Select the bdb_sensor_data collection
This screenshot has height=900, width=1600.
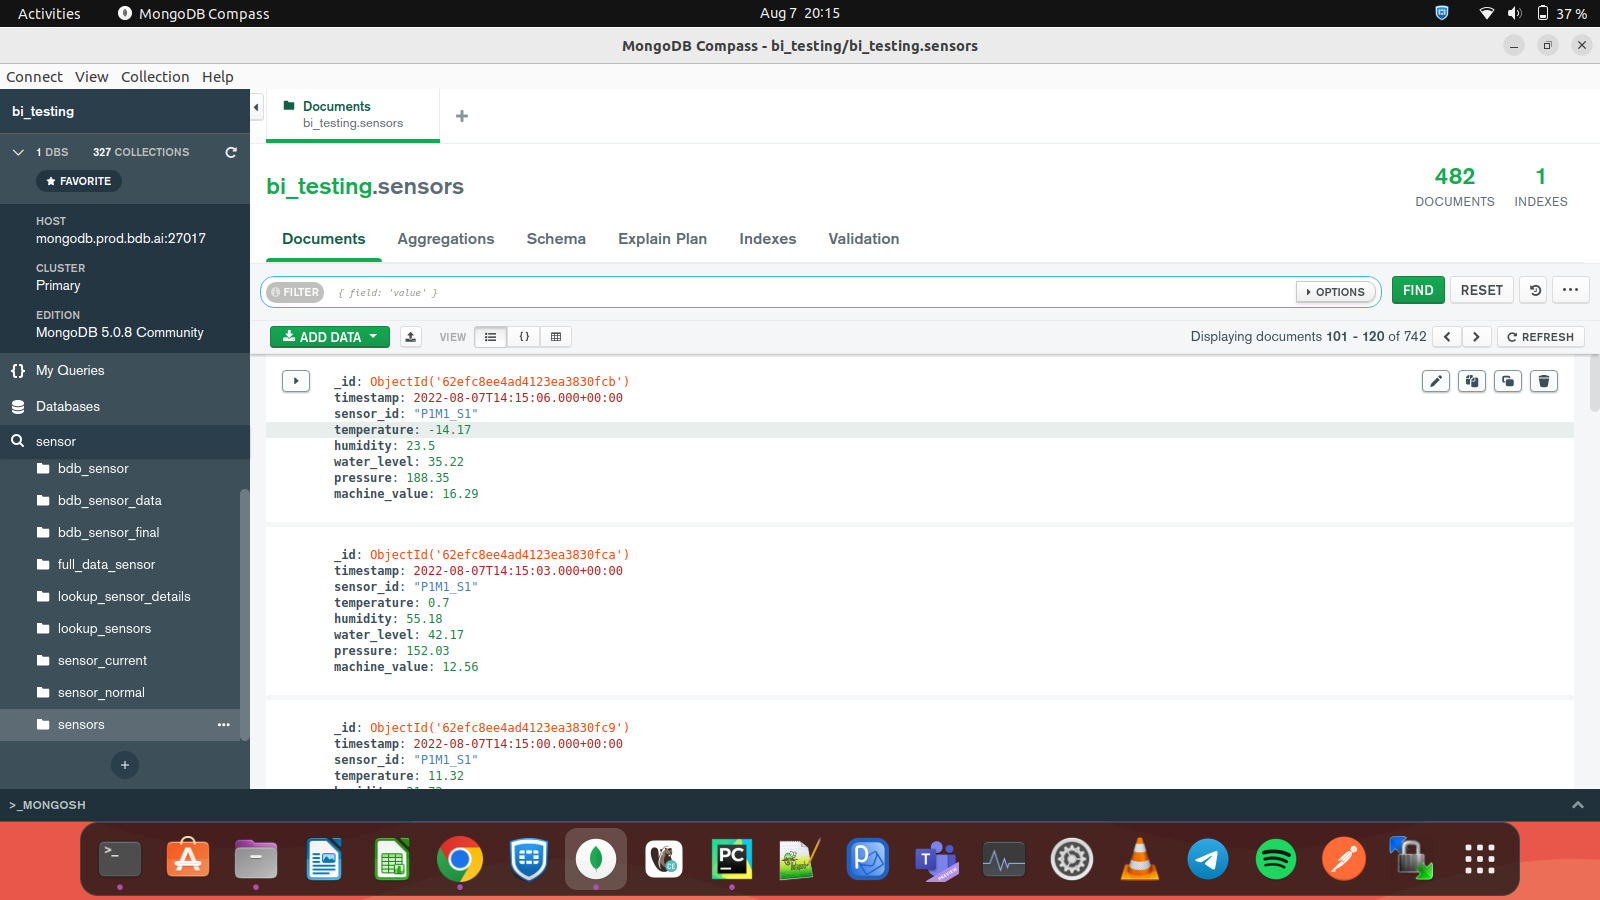point(109,500)
